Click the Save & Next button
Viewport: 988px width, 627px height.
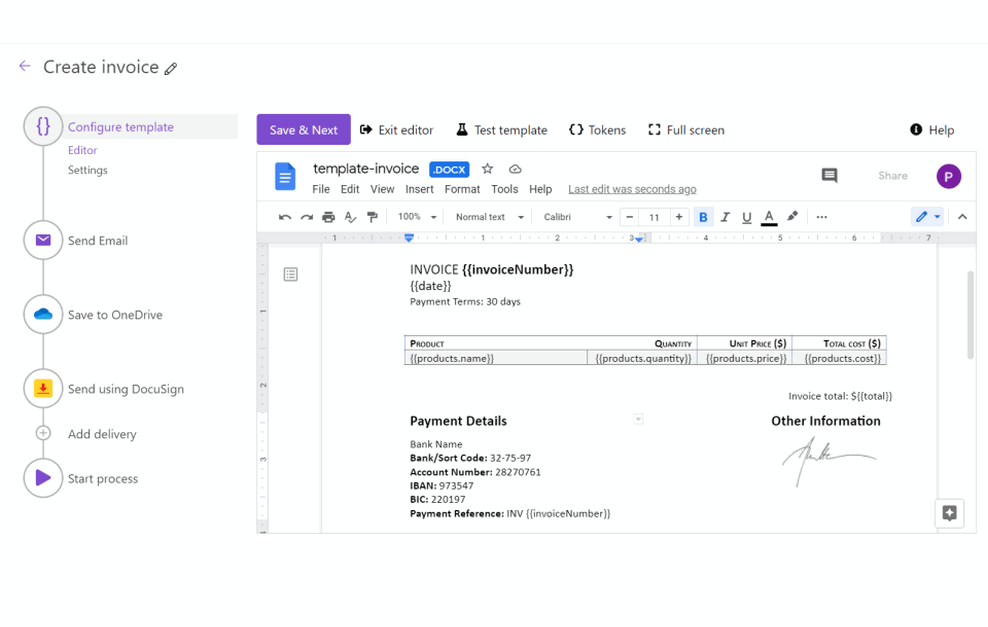click(x=304, y=130)
